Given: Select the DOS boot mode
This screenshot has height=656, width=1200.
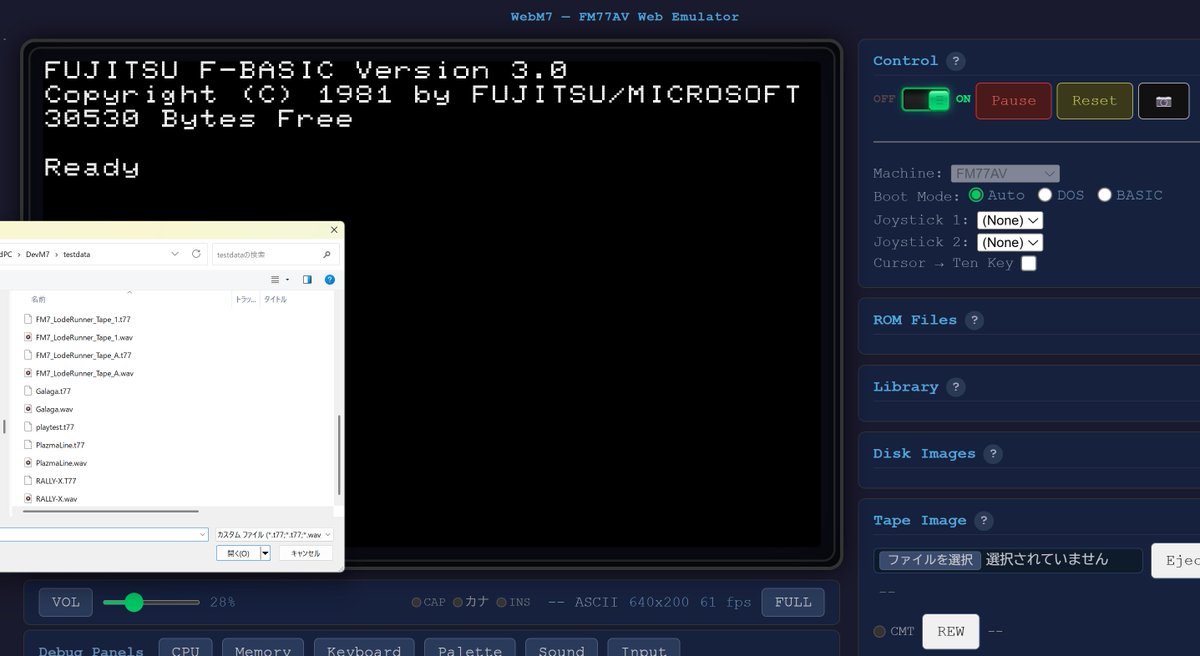Looking at the screenshot, I should click(1045, 195).
